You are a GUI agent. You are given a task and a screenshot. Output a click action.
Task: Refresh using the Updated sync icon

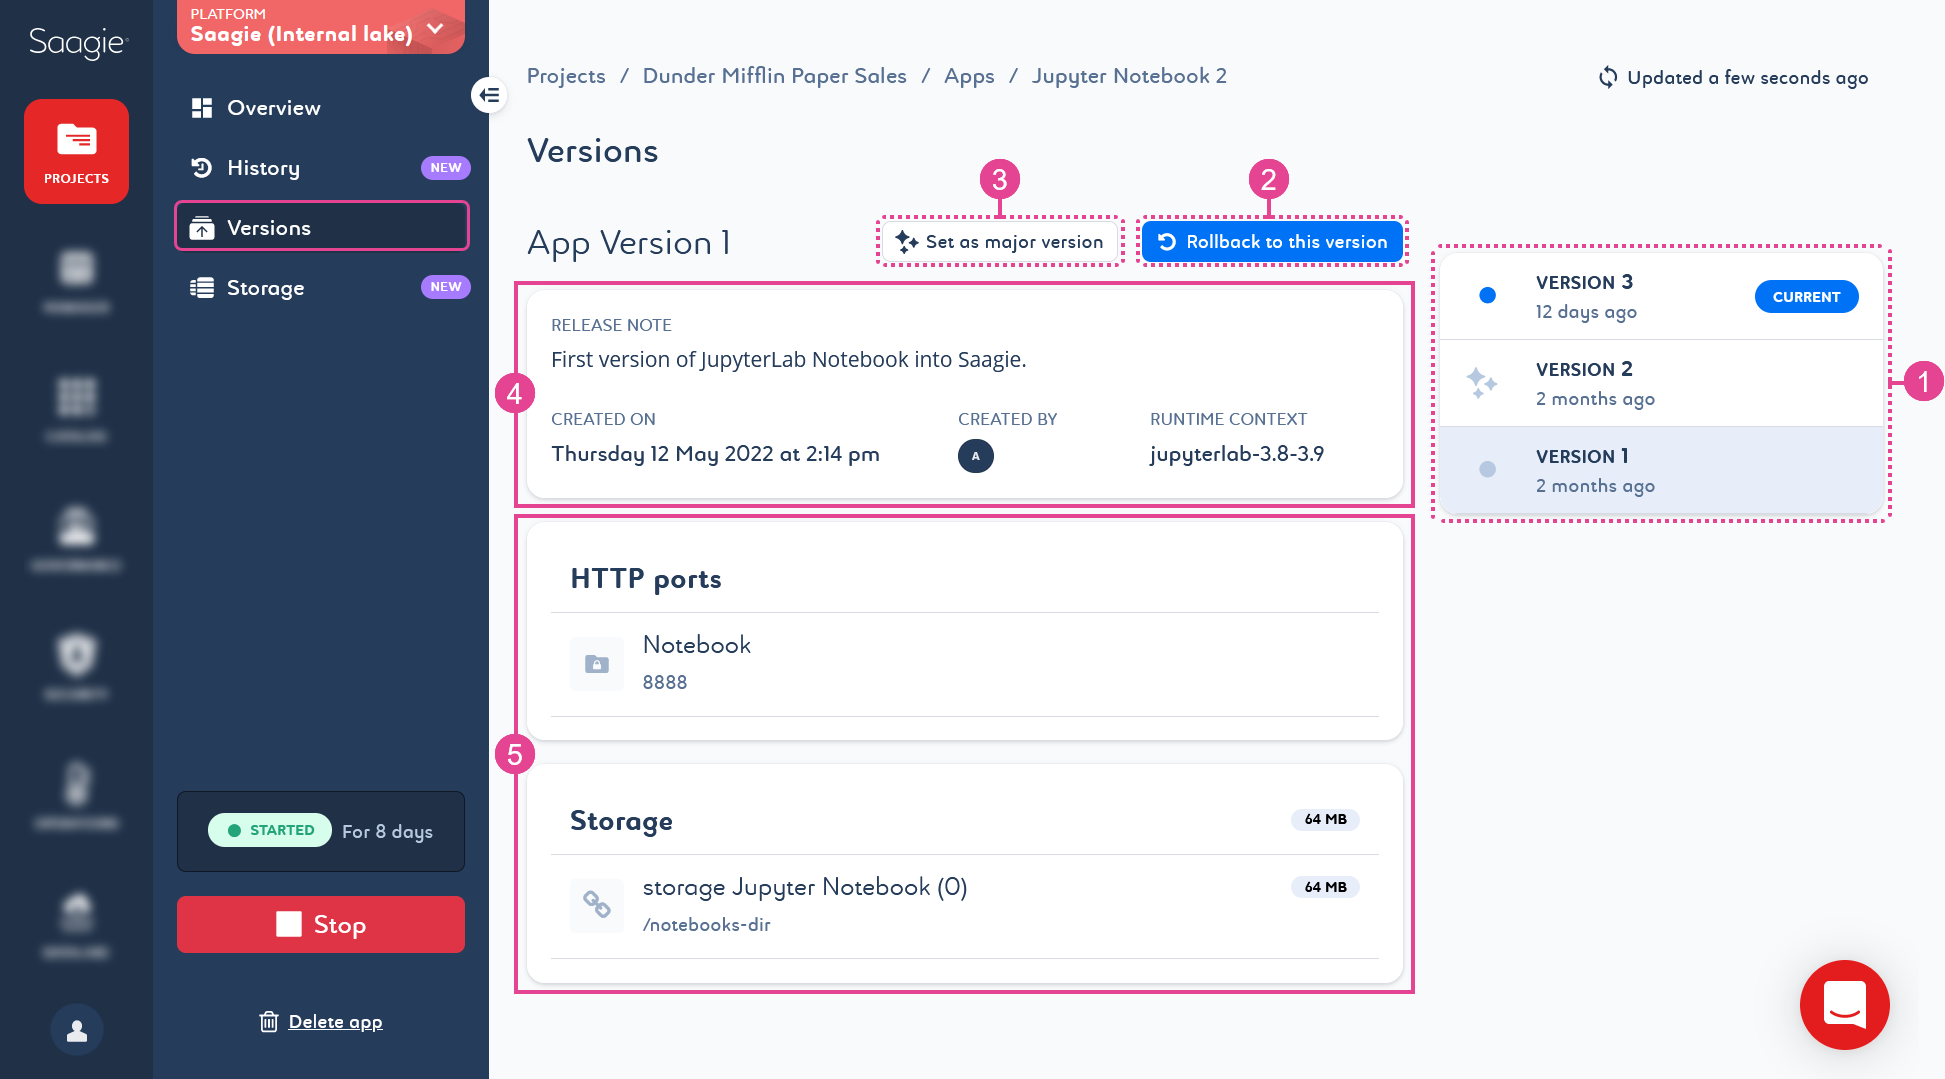(x=1608, y=77)
